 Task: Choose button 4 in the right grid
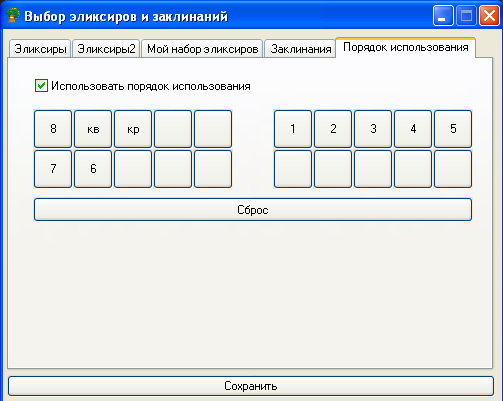pos(413,129)
